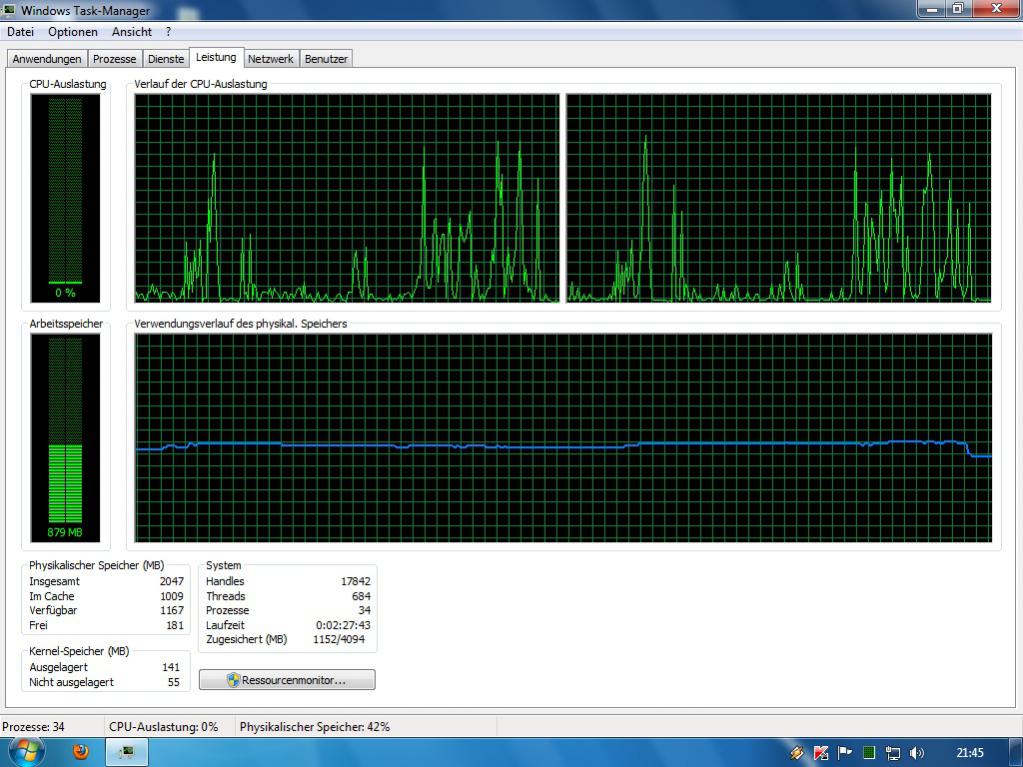
Task: Click status bar CPU-Auslastung: 0%
Action: pos(164,727)
